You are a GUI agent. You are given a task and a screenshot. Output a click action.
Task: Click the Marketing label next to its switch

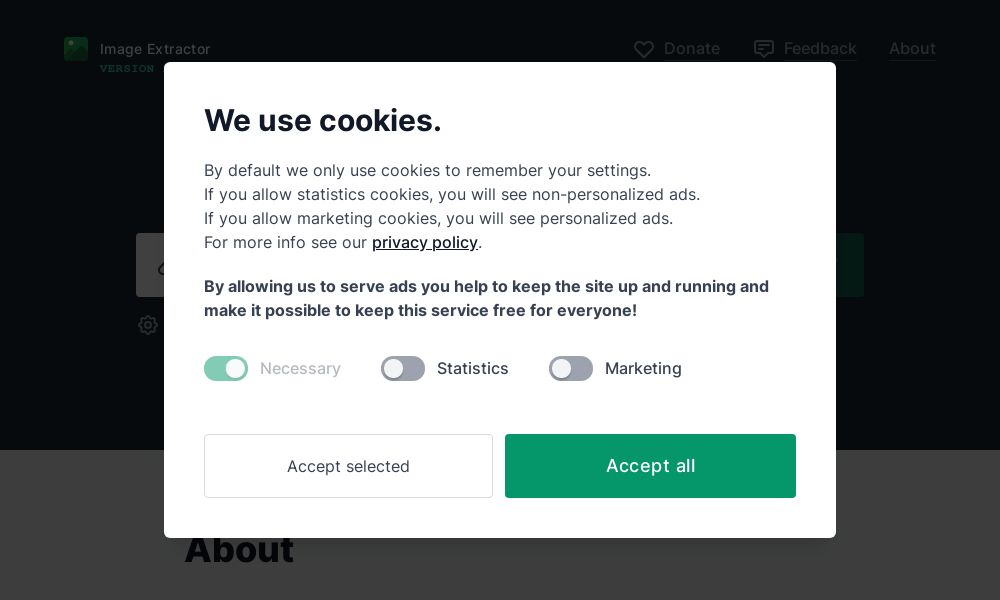[x=643, y=368]
